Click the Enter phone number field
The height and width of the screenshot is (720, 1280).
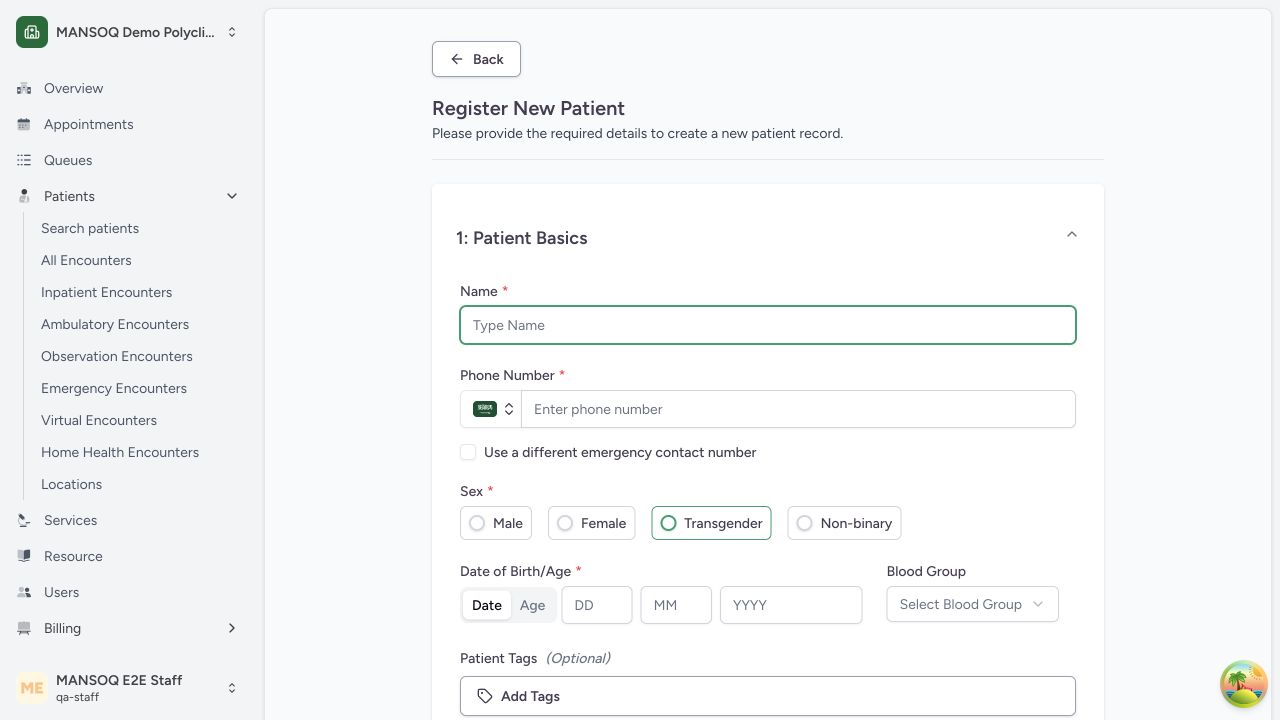click(x=798, y=409)
